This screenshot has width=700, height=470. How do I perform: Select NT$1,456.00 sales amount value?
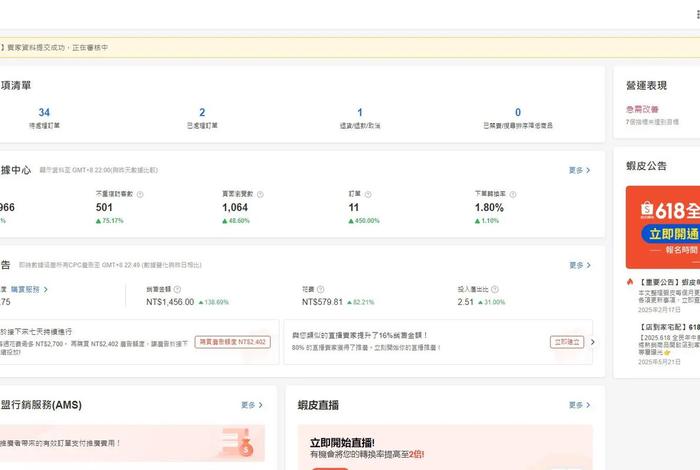pyautogui.click(x=170, y=302)
